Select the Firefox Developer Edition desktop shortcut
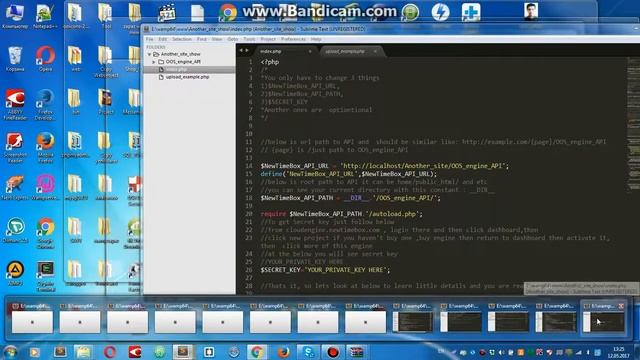The height and width of the screenshot is (360, 640). [x=45, y=104]
